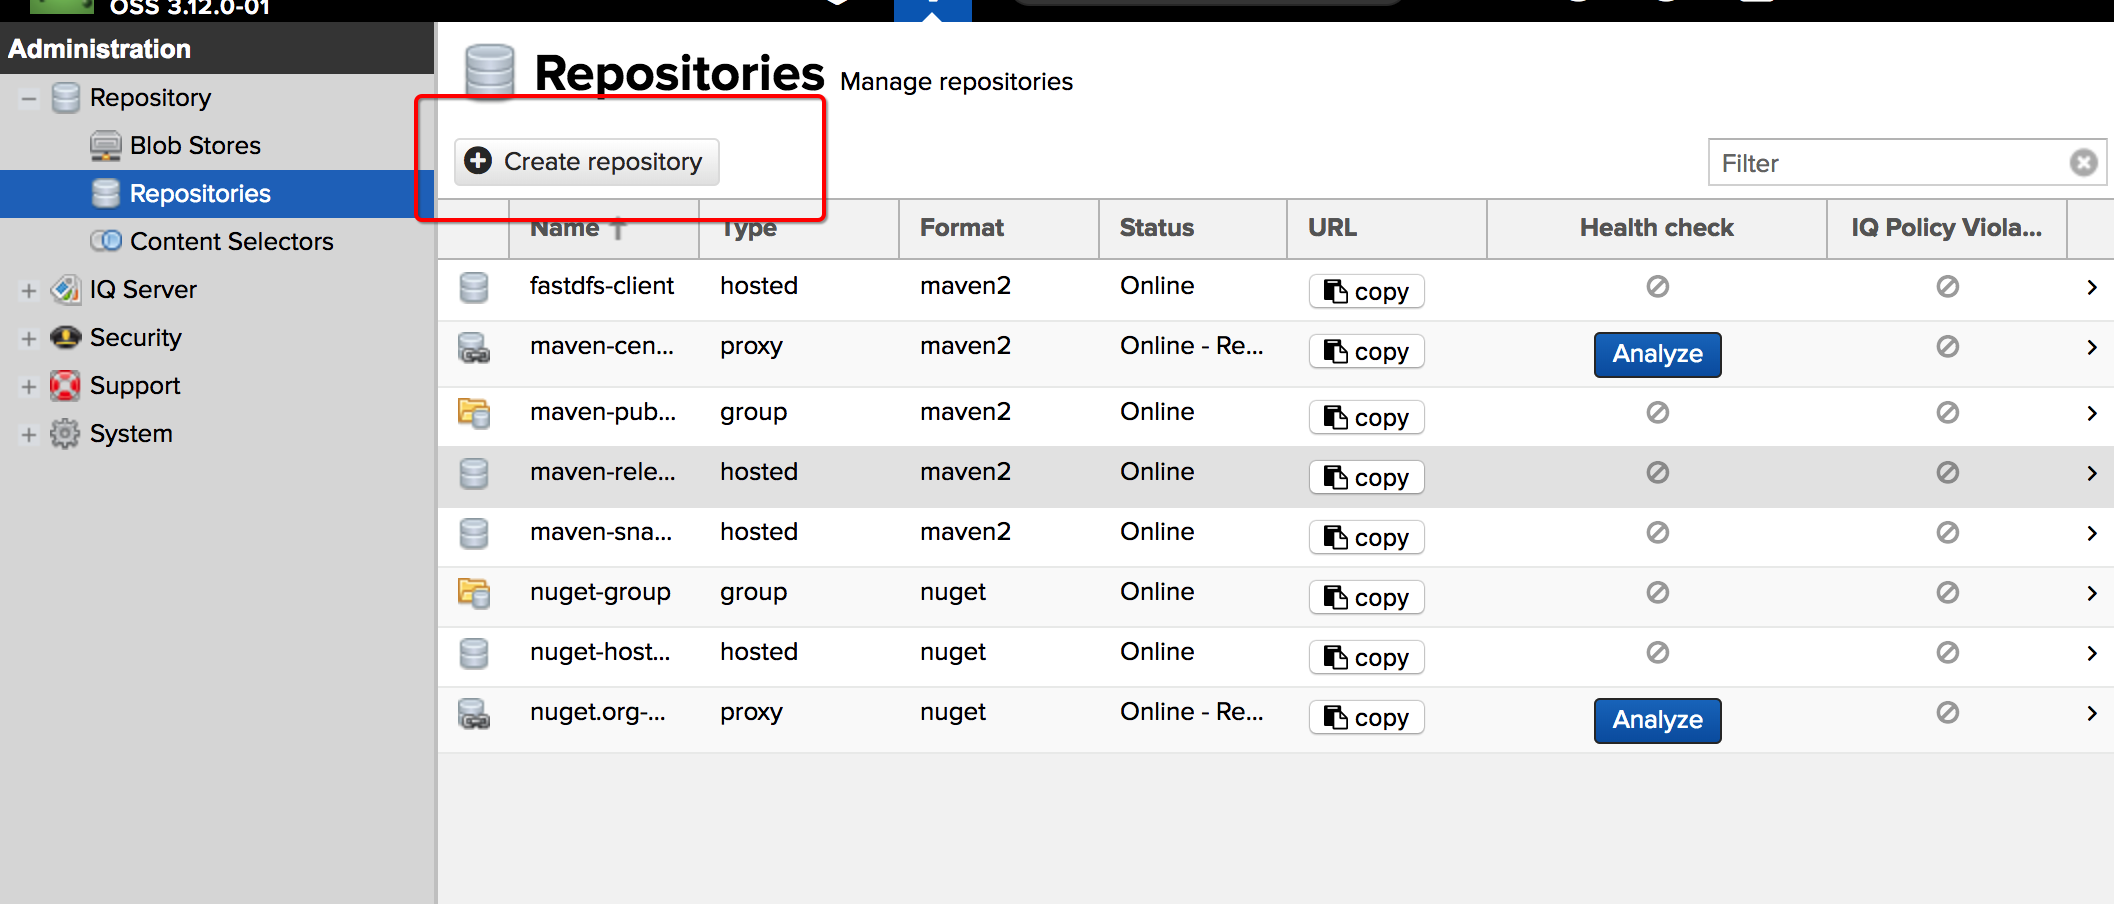Collapse the Repository tree node
Viewport: 2114px width, 904px height.
click(29, 98)
